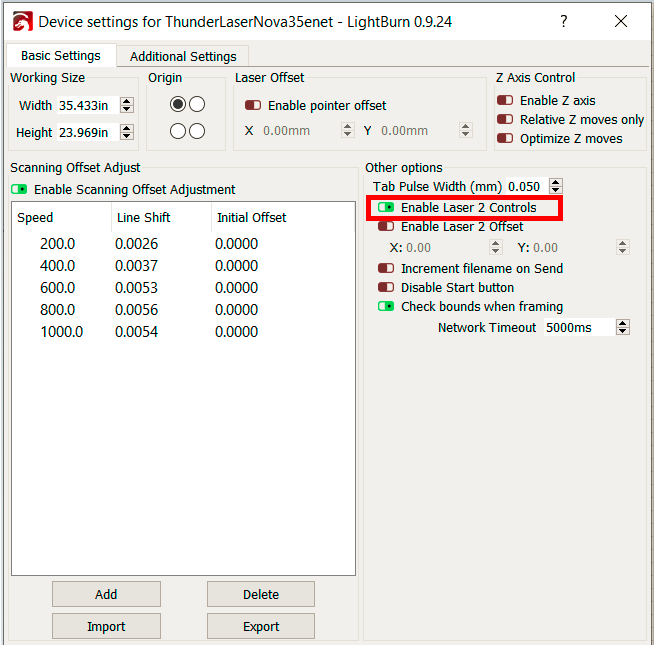The image size is (654, 645).
Task: Open the help question mark button
Action: (x=563, y=21)
